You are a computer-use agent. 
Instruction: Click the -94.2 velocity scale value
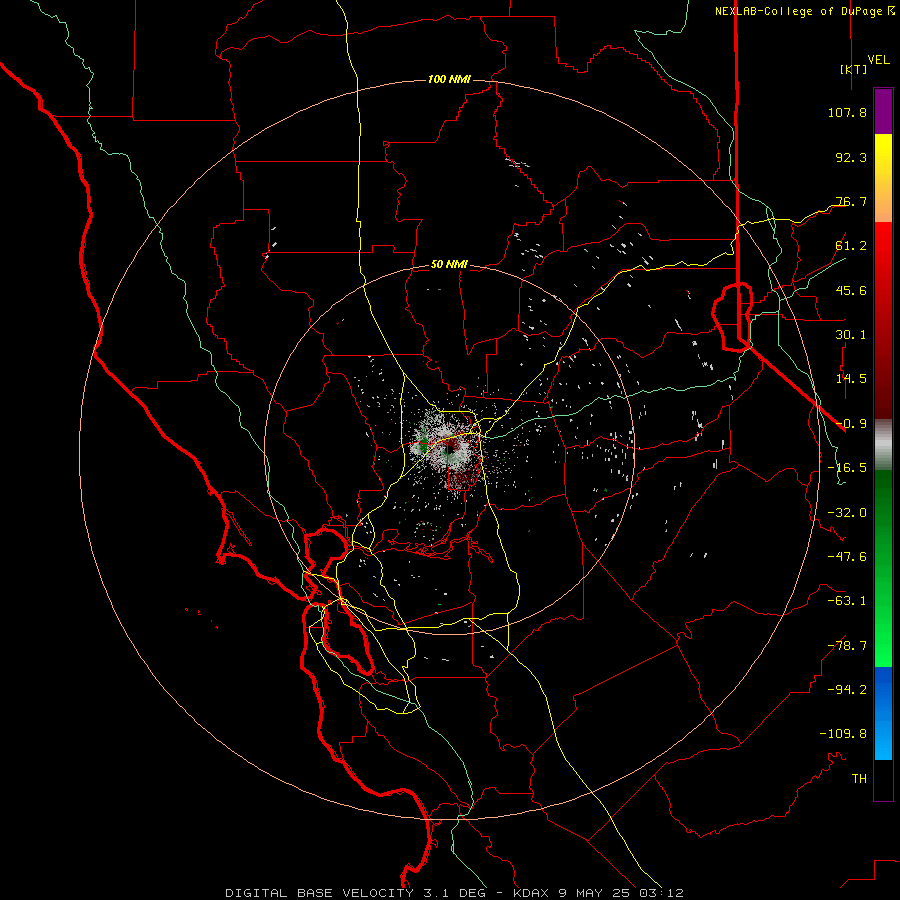(847, 690)
